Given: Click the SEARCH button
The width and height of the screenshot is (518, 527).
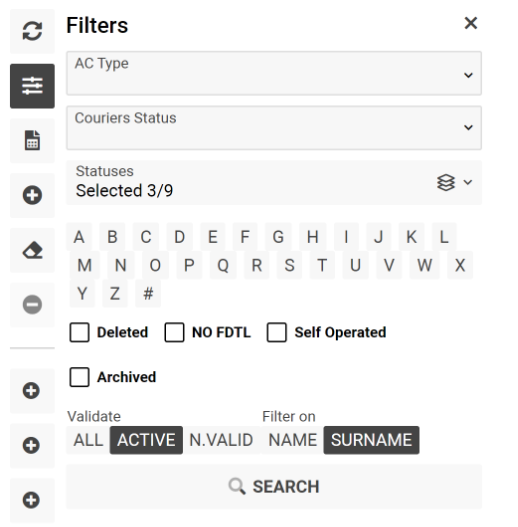Looking at the screenshot, I should [274, 487].
